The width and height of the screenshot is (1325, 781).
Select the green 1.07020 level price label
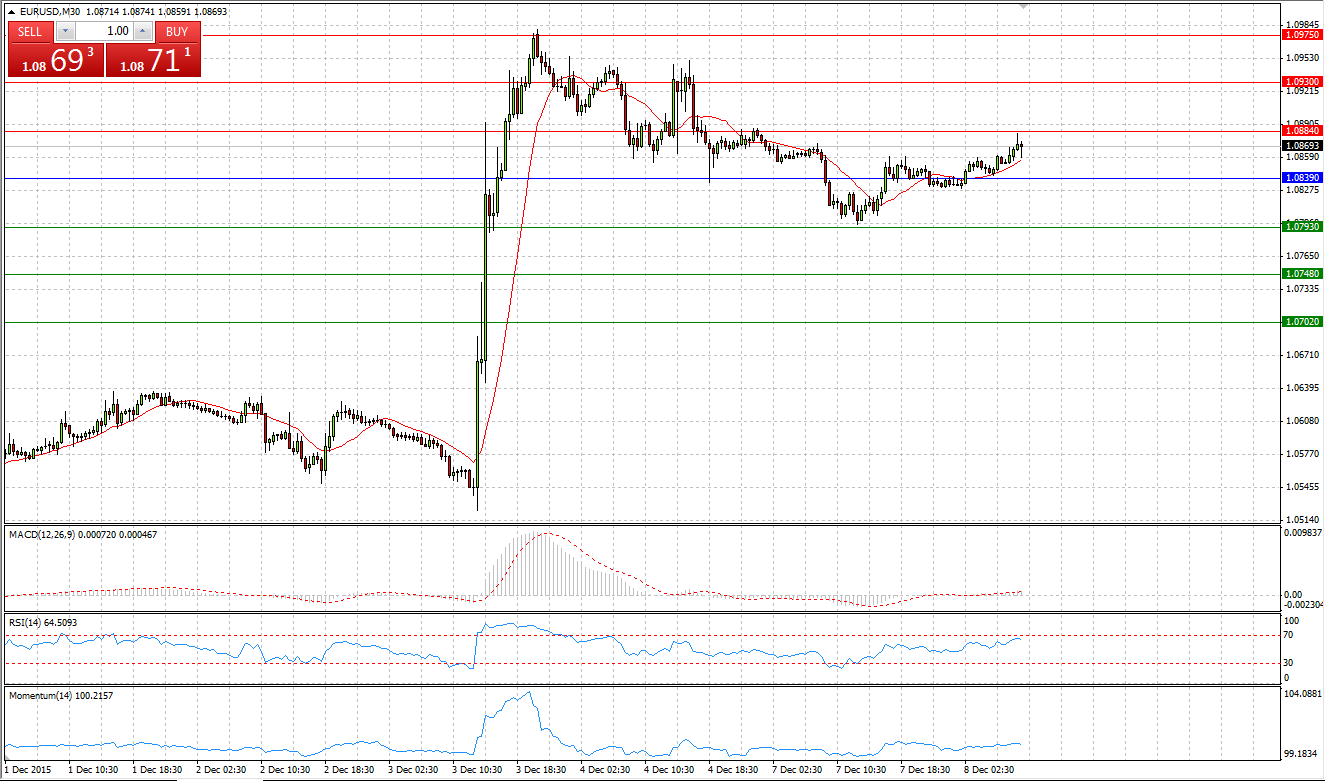point(1301,322)
